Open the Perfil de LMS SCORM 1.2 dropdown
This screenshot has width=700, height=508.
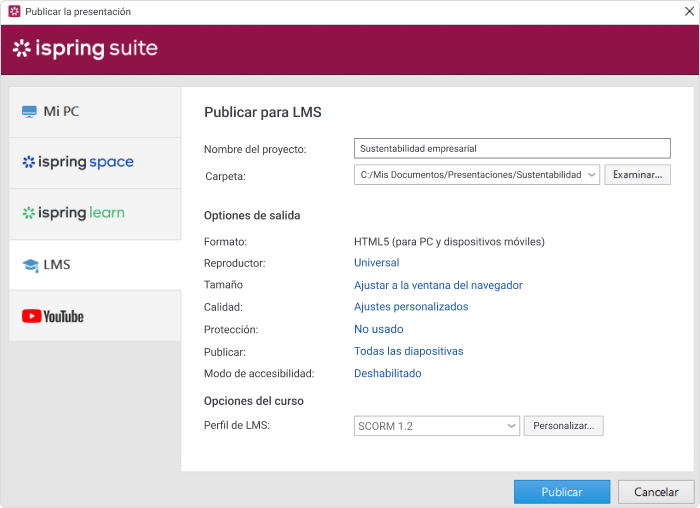pyautogui.click(x=437, y=426)
